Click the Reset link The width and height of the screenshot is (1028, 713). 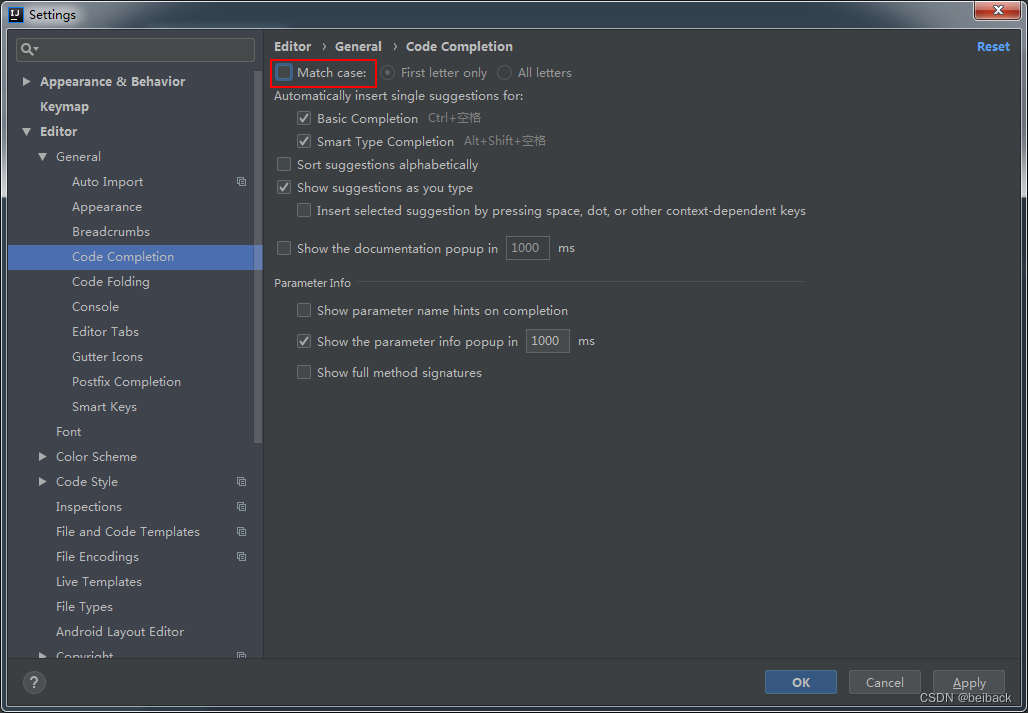point(993,47)
